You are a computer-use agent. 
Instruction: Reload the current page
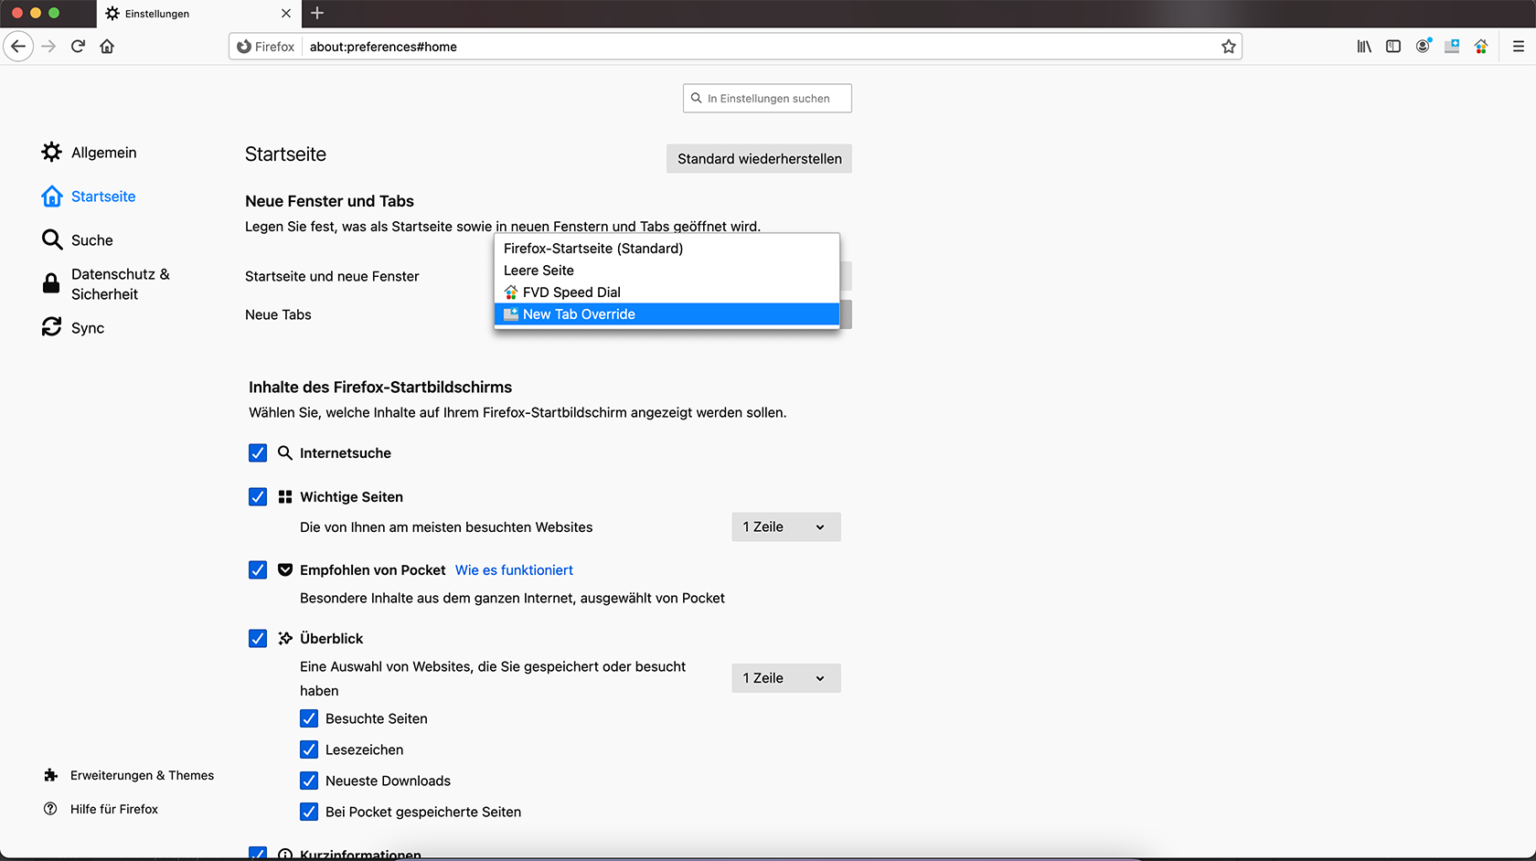pyautogui.click(x=78, y=46)
